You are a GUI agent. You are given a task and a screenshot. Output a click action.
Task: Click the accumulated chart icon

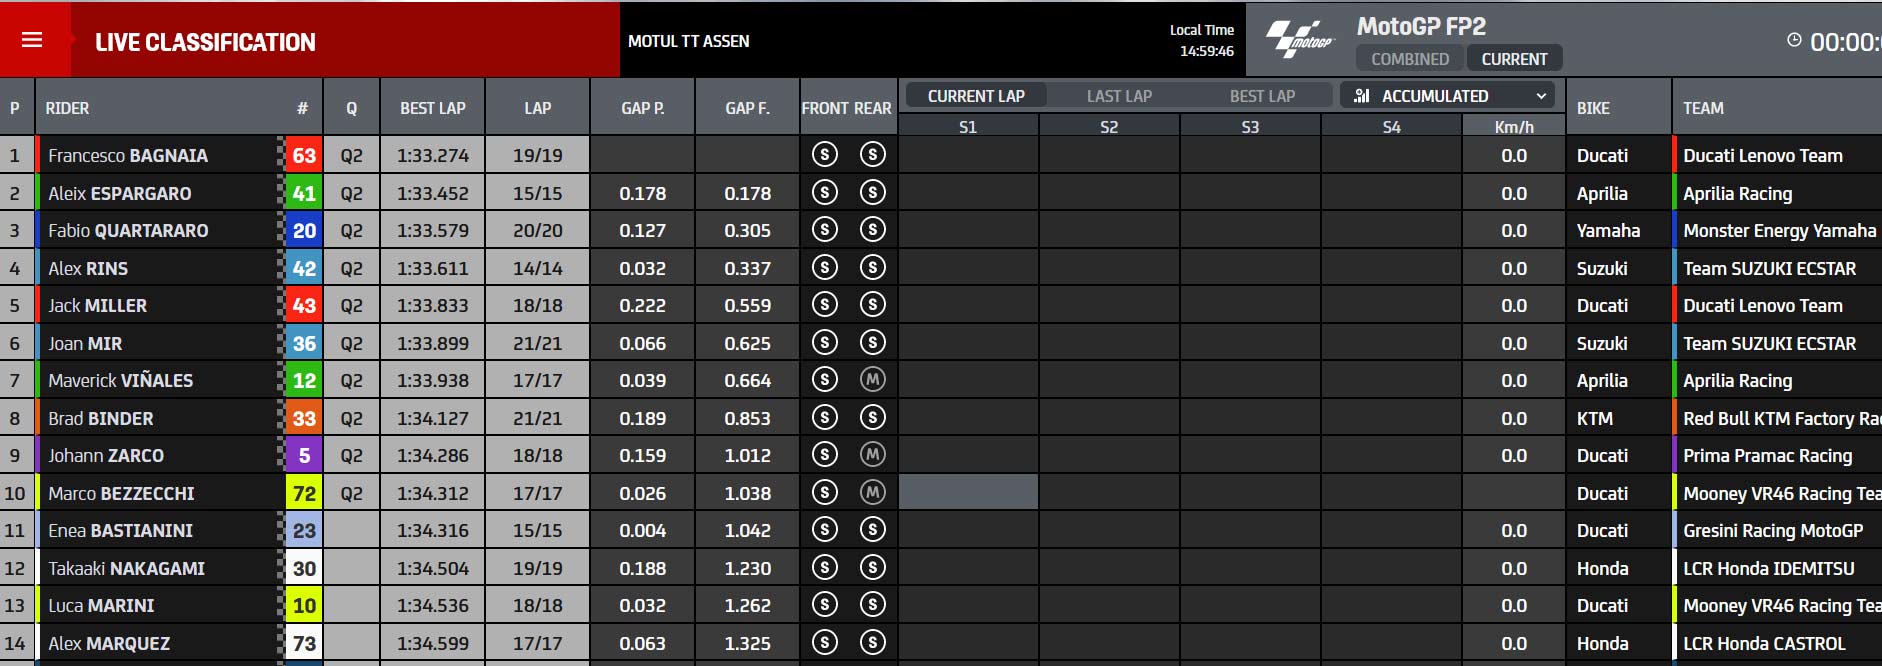pos(1361,96)
